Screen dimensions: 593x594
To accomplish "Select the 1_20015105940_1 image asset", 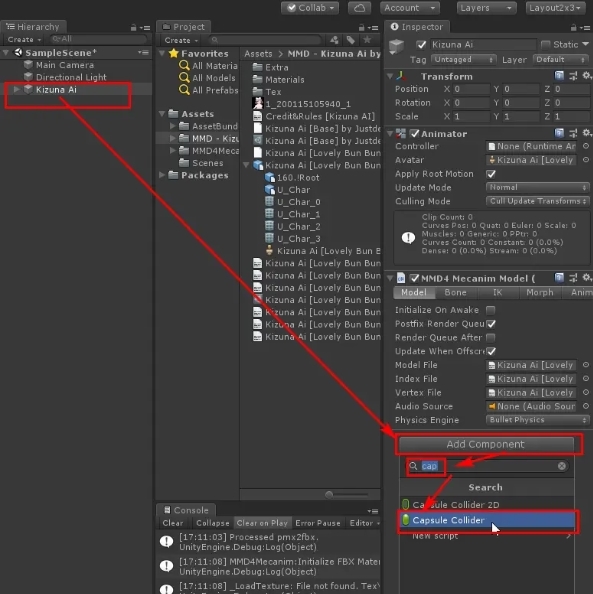I will (x=302, y=104).
